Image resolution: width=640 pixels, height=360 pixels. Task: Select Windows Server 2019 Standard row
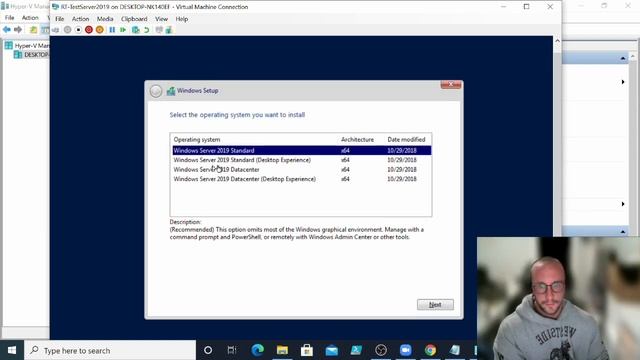click(302, 151)
